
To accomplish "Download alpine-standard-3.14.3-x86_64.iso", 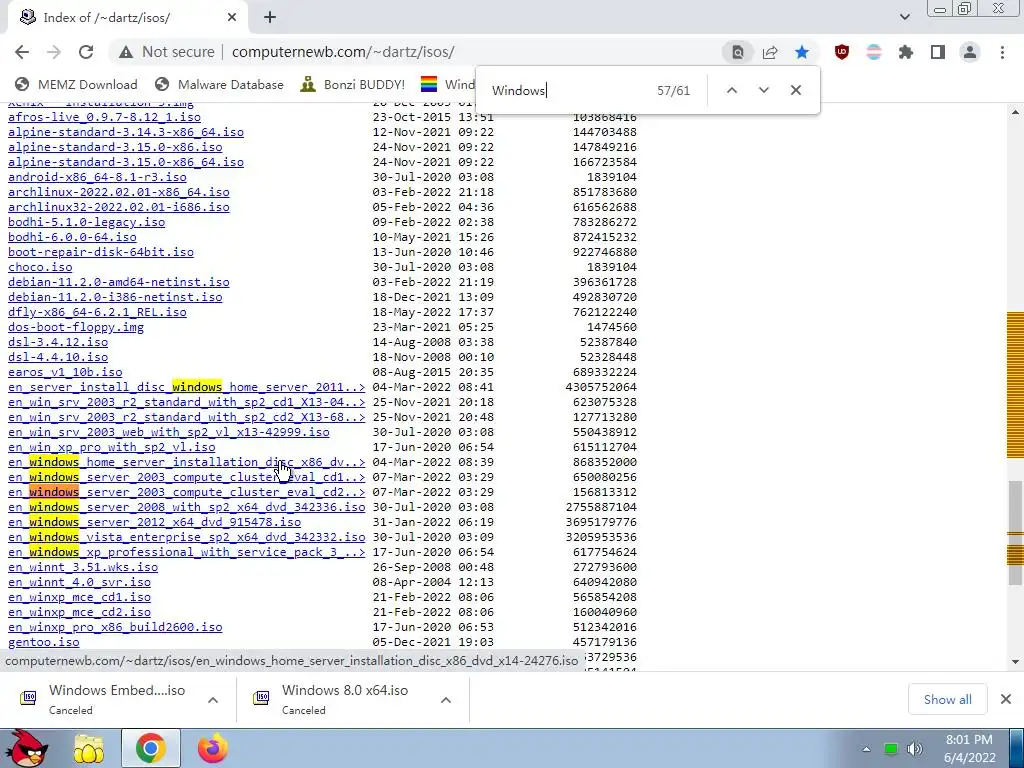I will (126, 133).
